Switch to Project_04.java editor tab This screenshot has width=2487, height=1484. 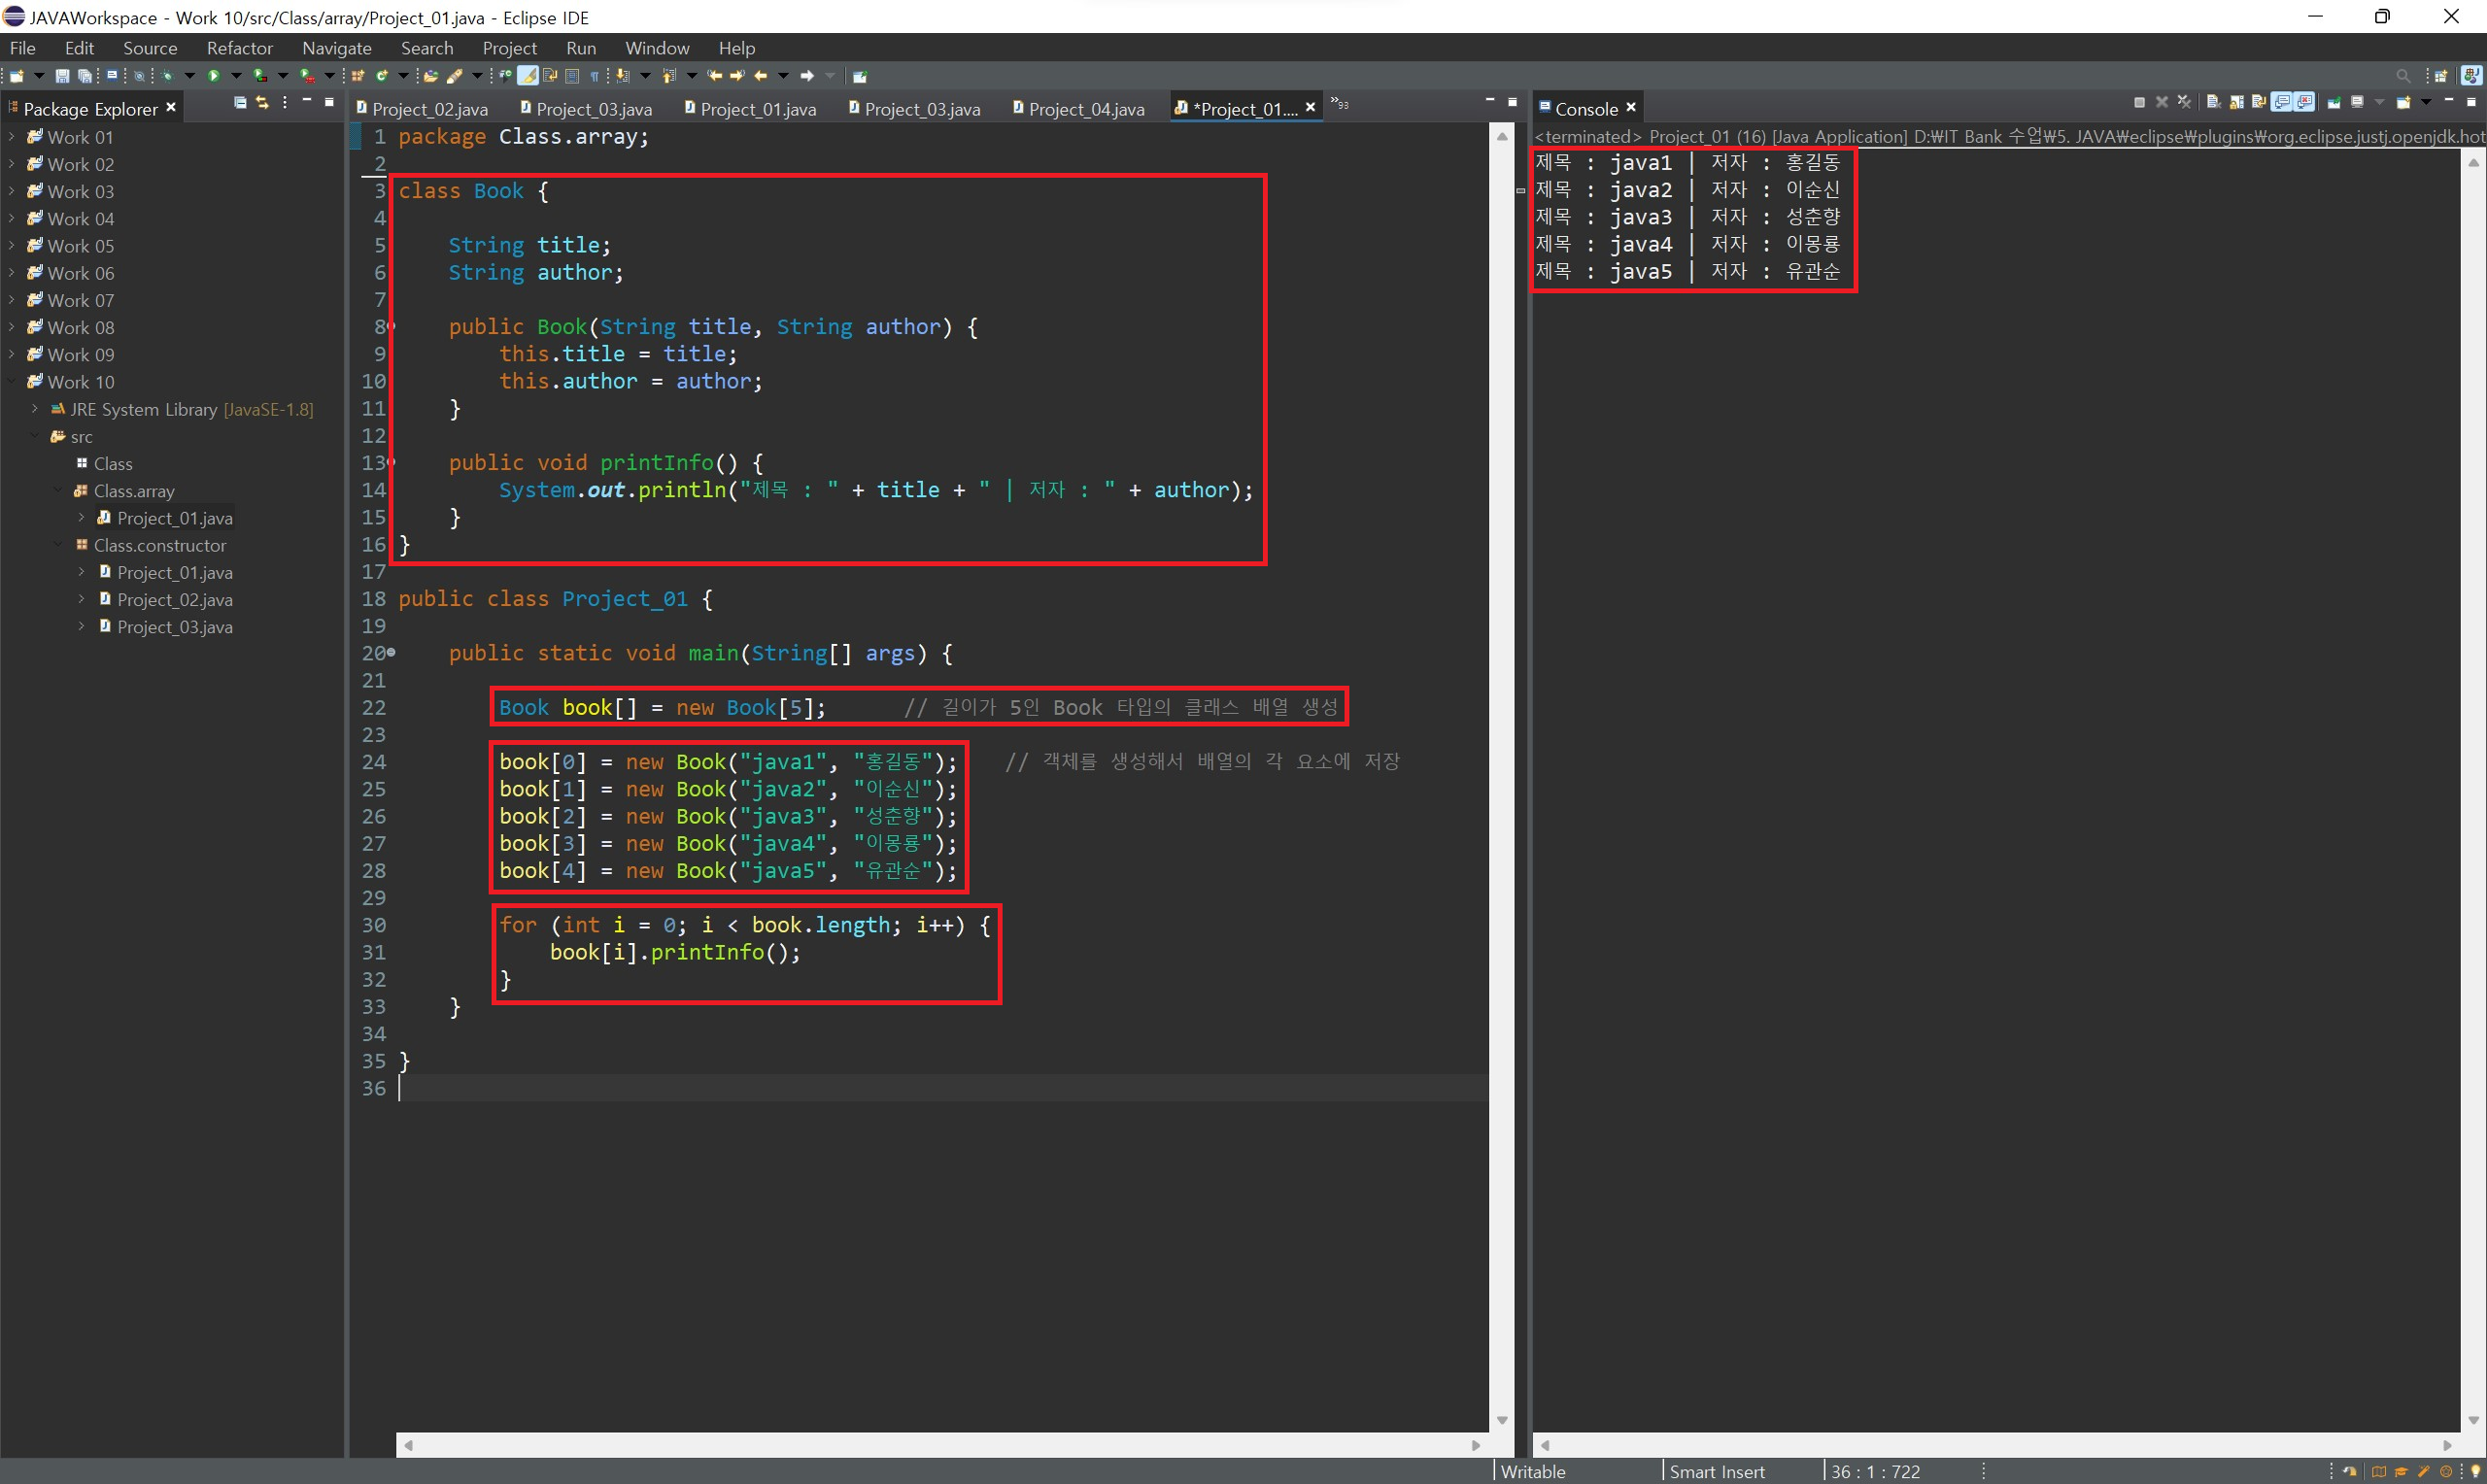coord(1085,109)
